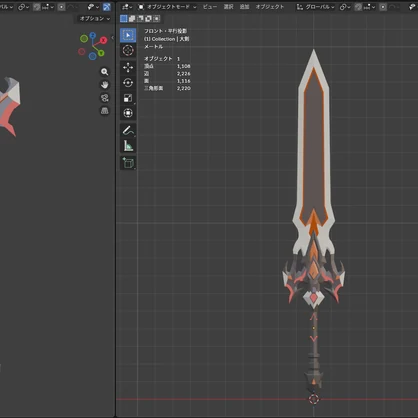The width and height of the screenshot is (418, 418).
Task: Open the 追加 menu
Action: 244,7
